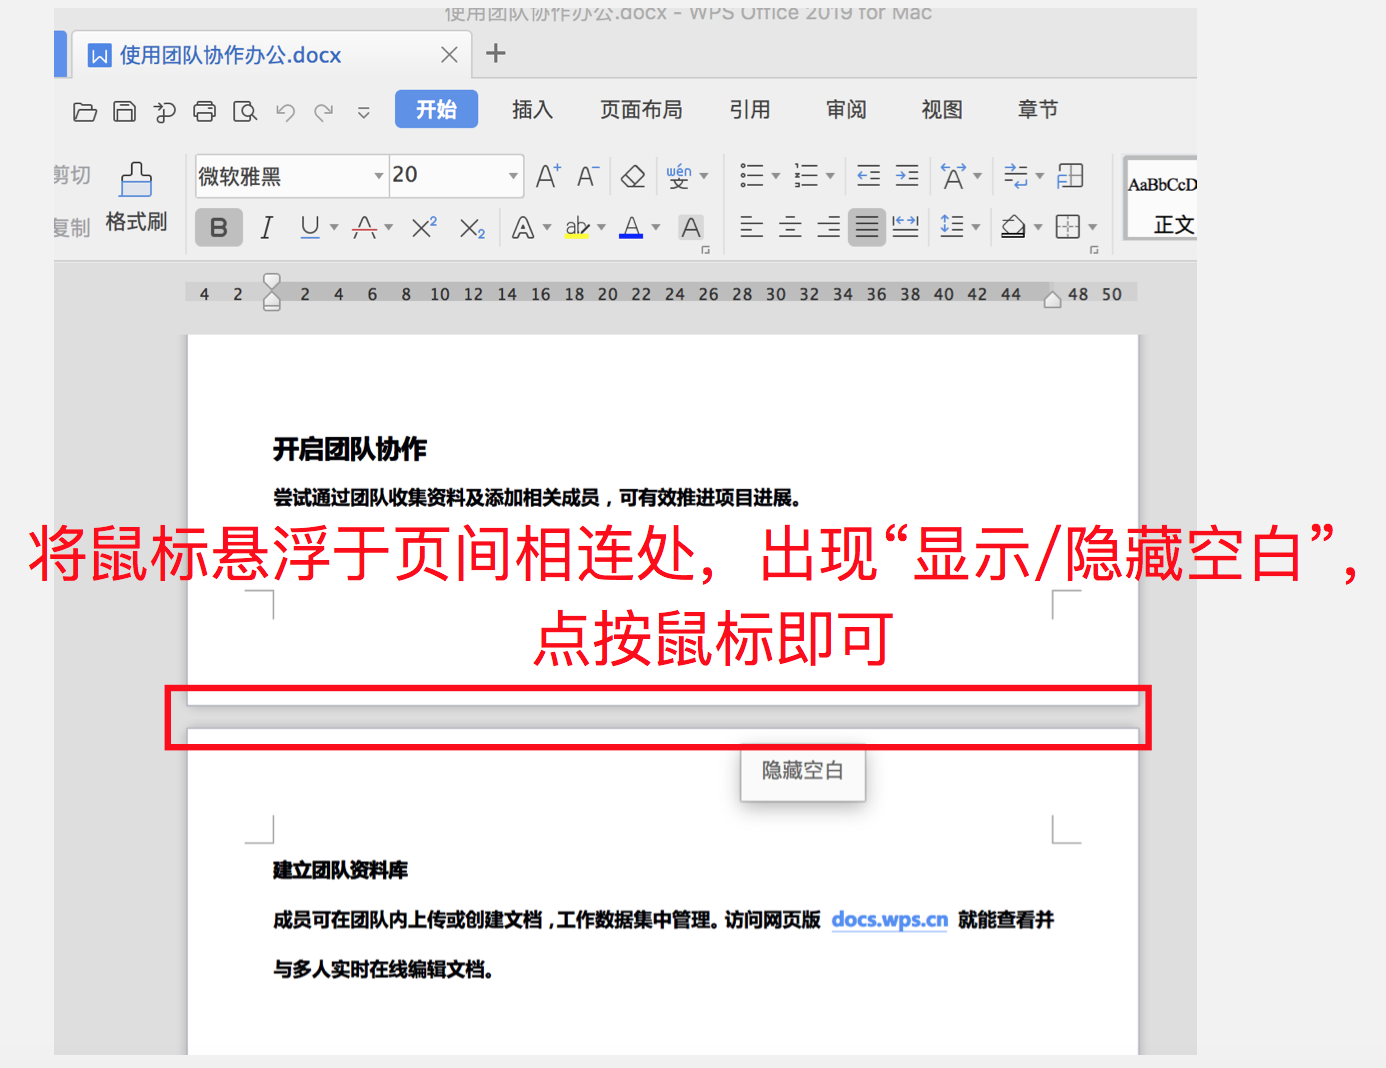Open the Print dialog icon
The image size is (1386, 1068).
204,111
